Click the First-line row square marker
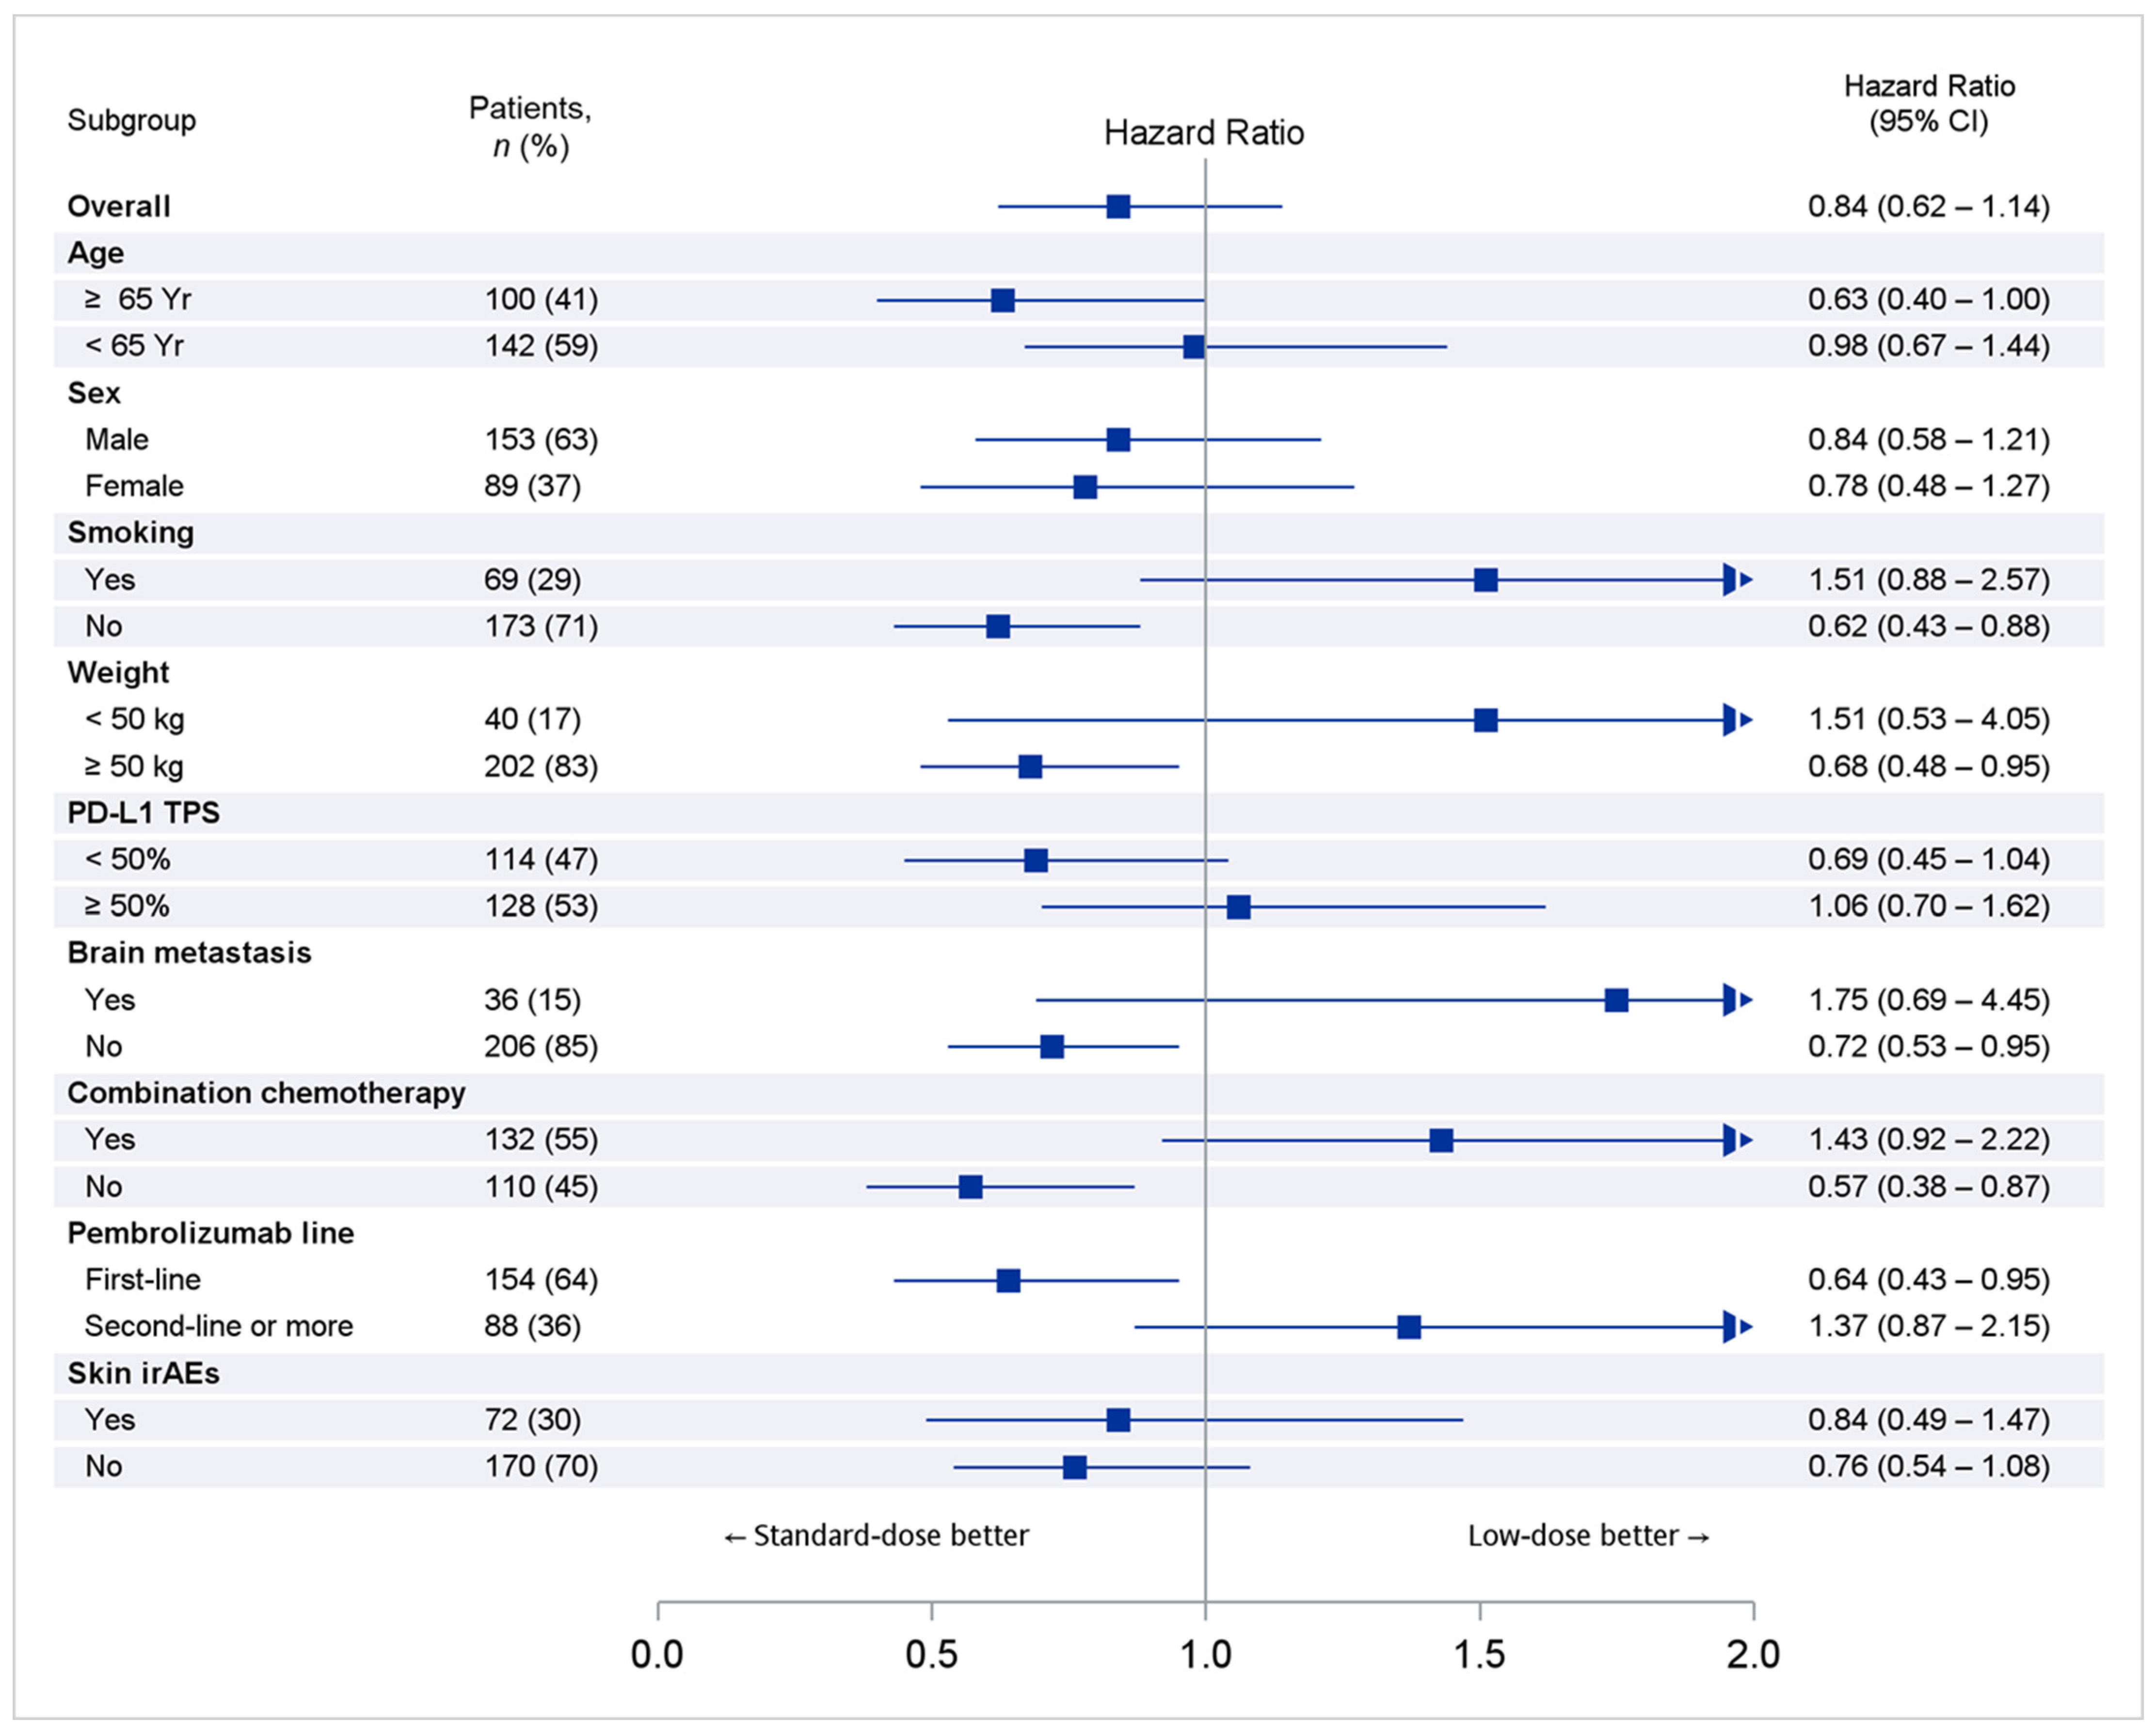Image resolution: width=2156 pixels, height=1731 pixels. click(x=1008, y=1280)
